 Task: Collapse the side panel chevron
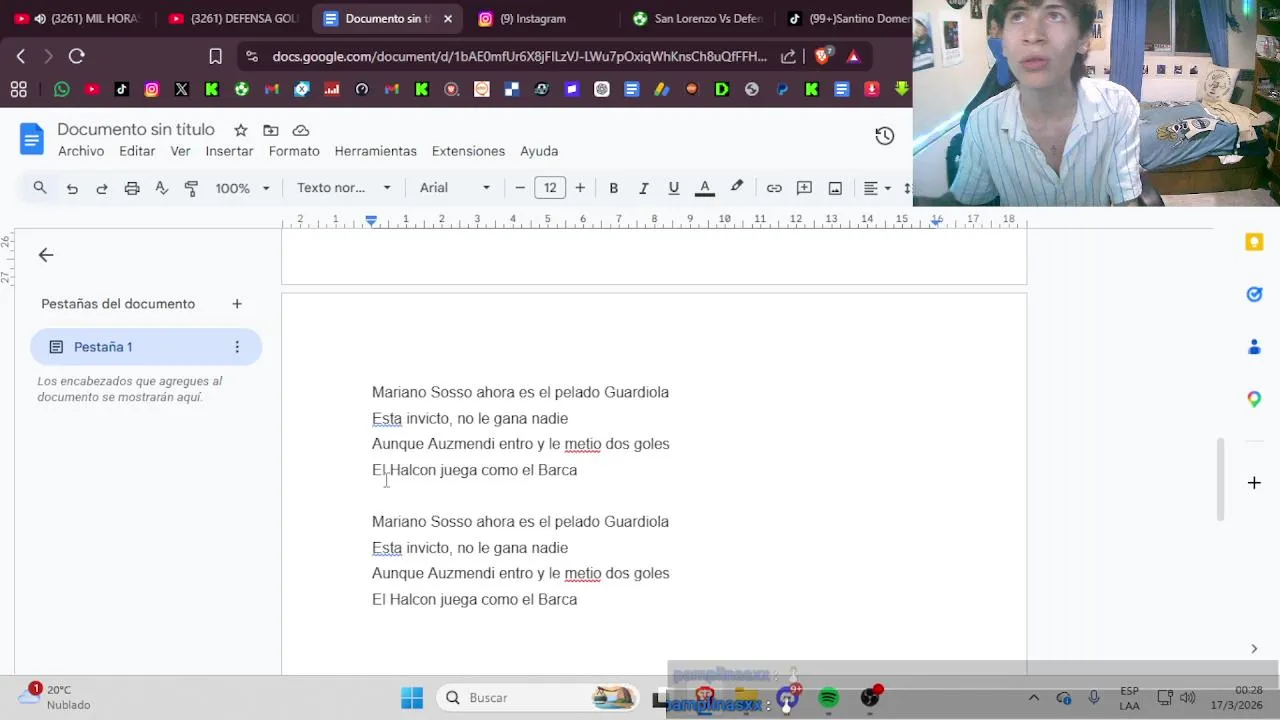click(x=1254, y=649)
